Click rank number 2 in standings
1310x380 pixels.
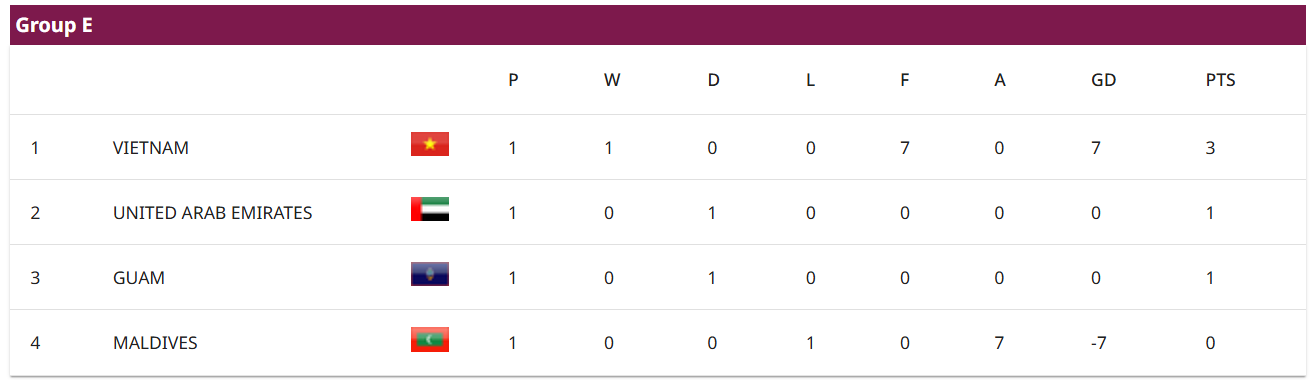(x=35, y=213)
